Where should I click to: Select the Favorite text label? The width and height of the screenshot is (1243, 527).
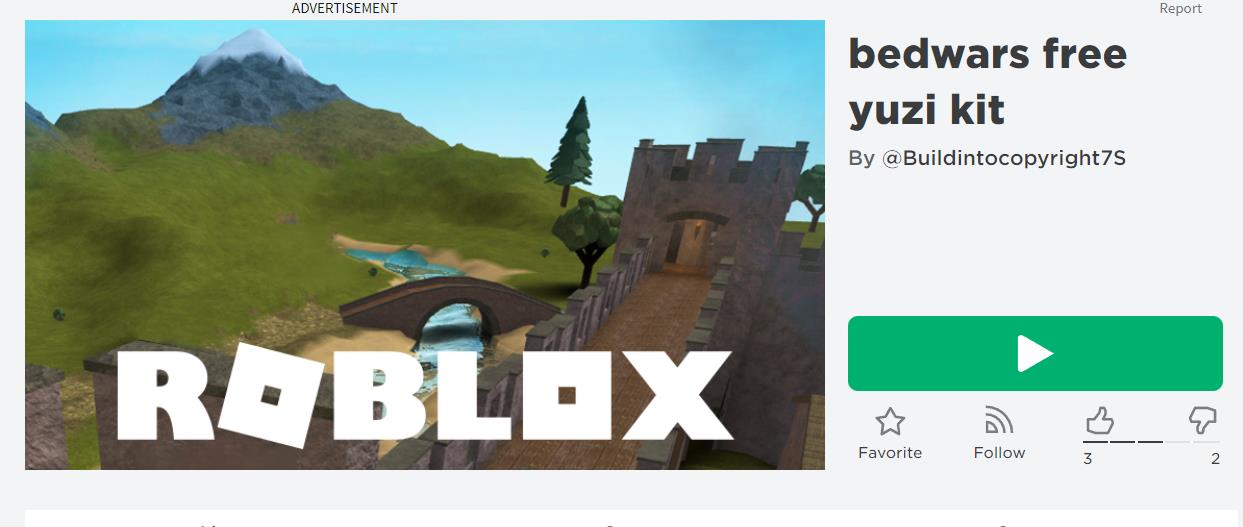coord(890,453)
